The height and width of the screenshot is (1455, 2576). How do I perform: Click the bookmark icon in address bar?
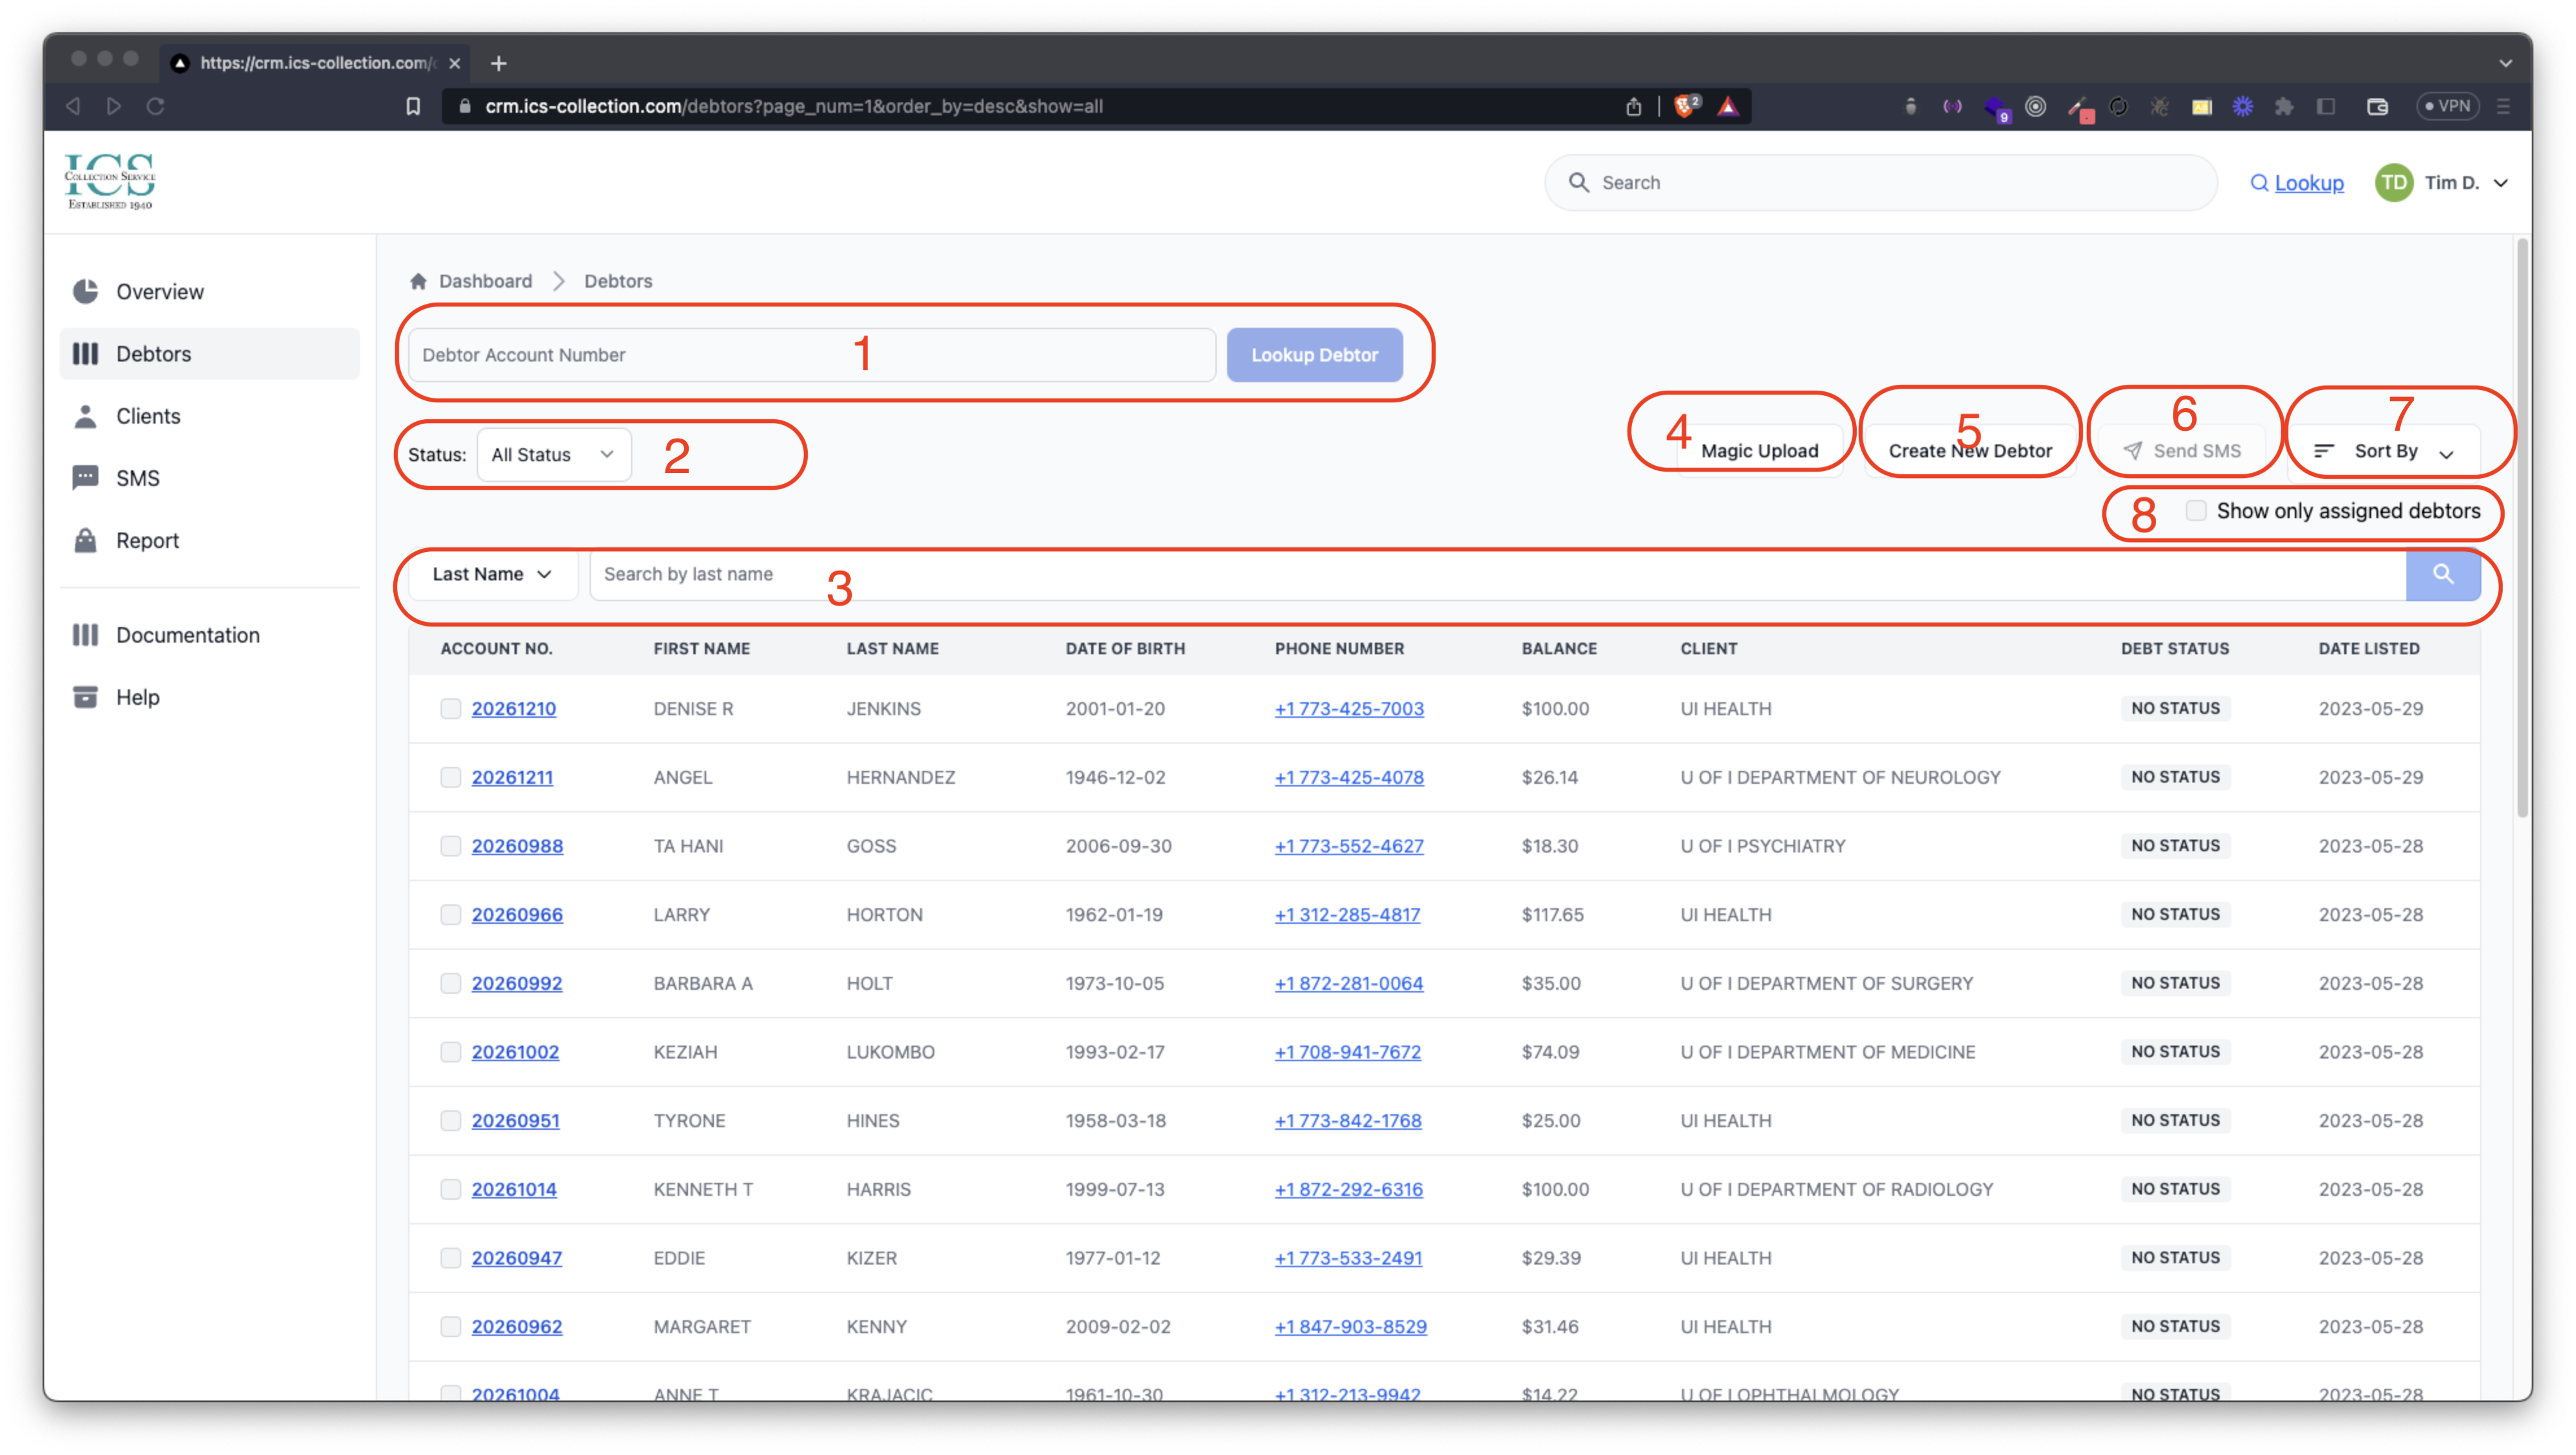pyautogui.click(x=413, y=106)
